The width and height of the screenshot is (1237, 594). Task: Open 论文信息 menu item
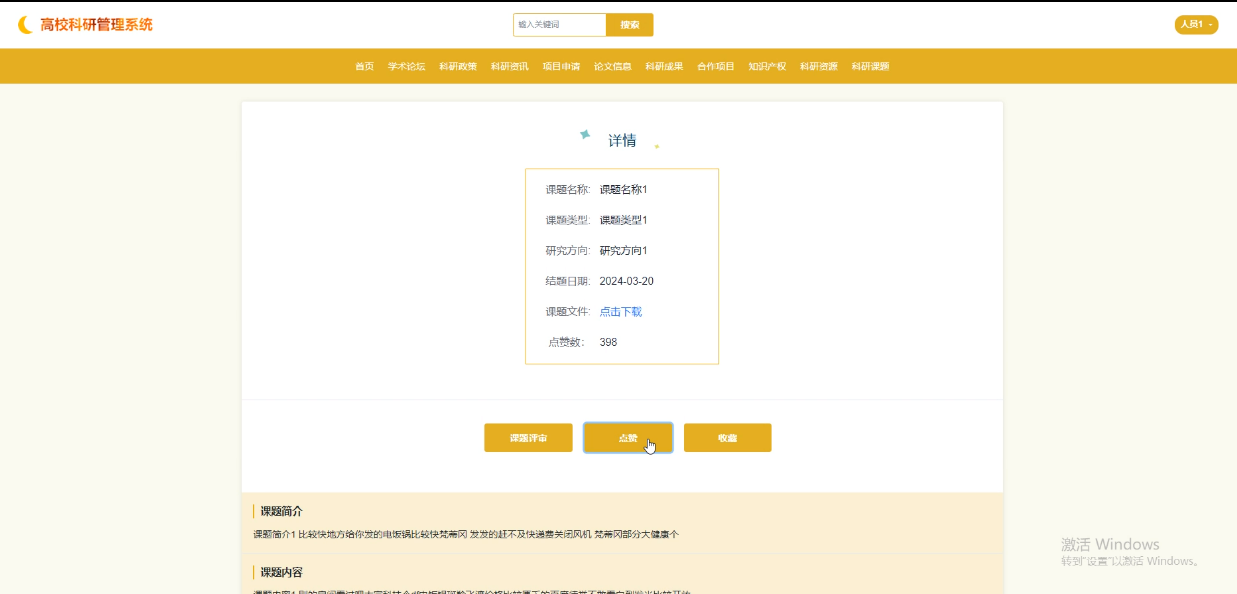(x=612, y=66)
